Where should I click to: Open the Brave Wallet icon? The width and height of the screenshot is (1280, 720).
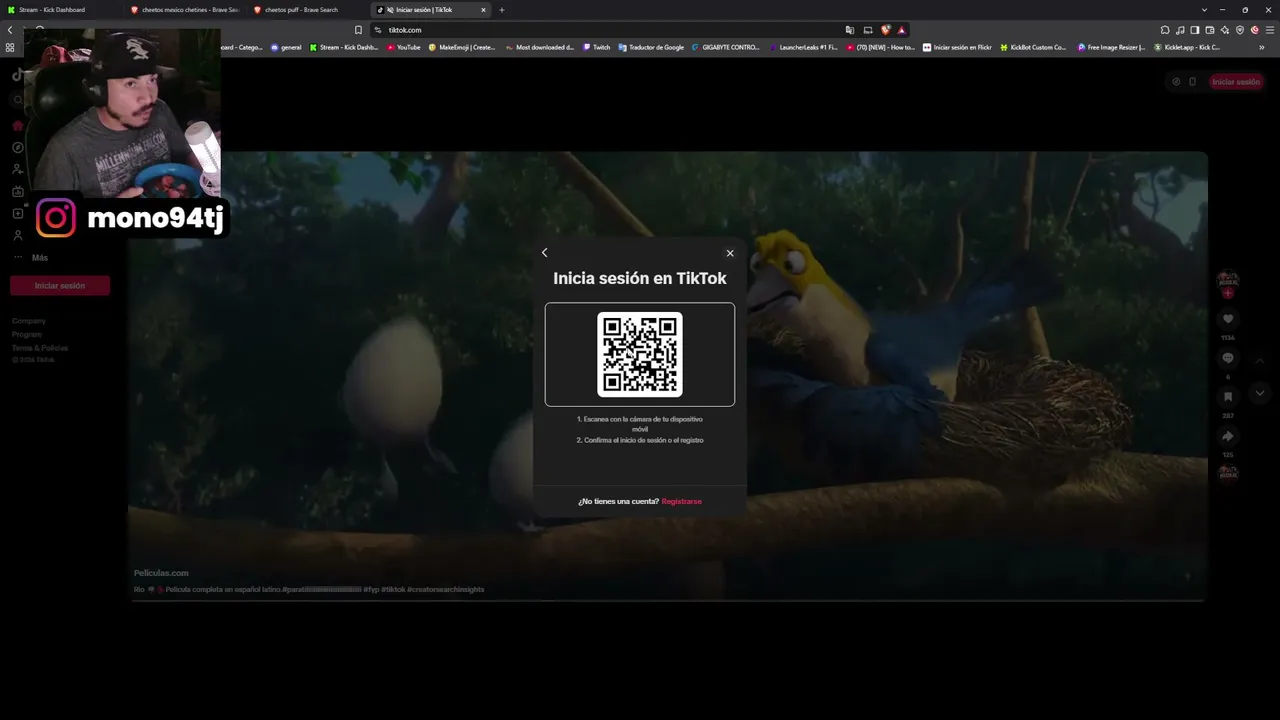click(1210, 30)
